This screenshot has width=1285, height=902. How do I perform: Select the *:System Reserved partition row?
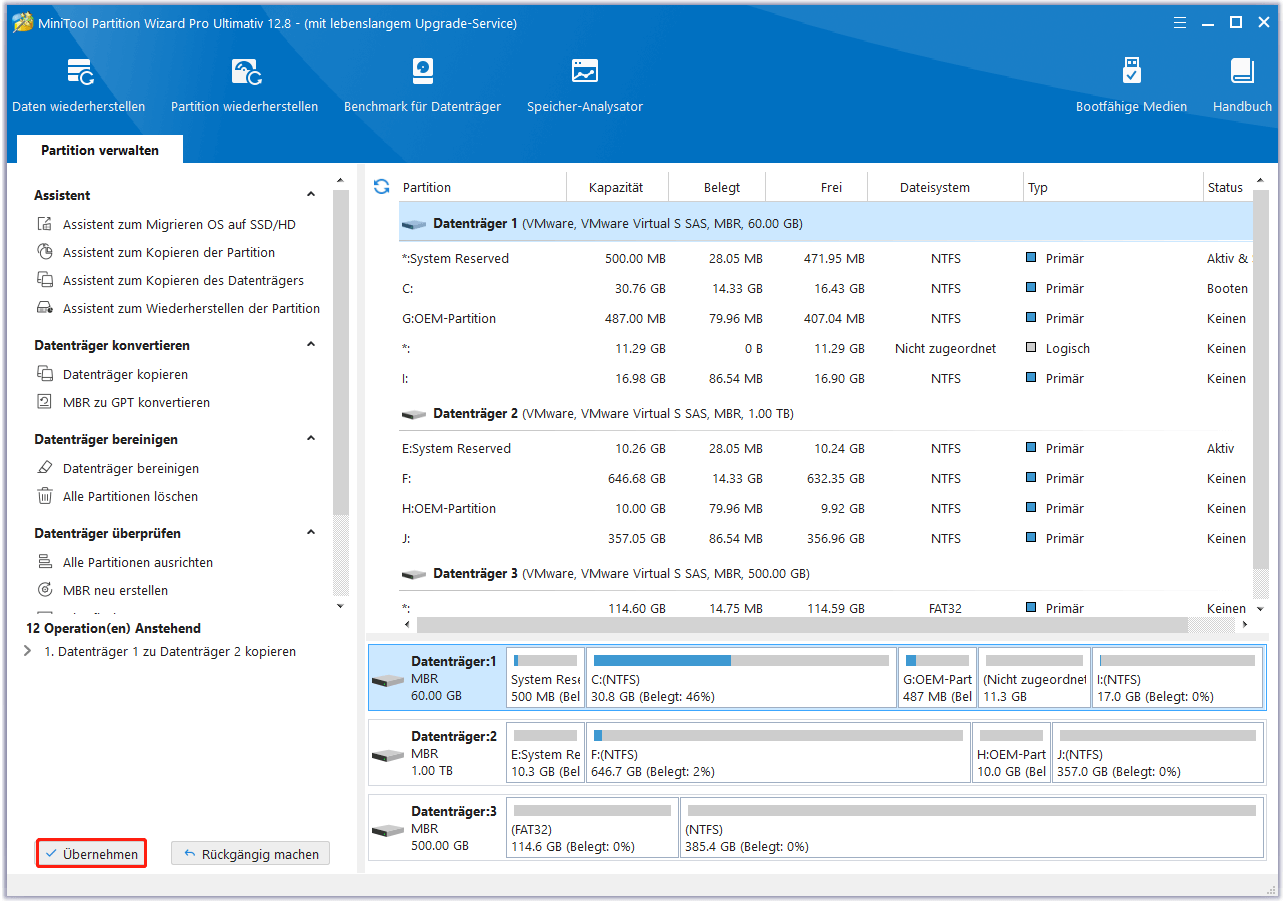click(x=826, y=258)
